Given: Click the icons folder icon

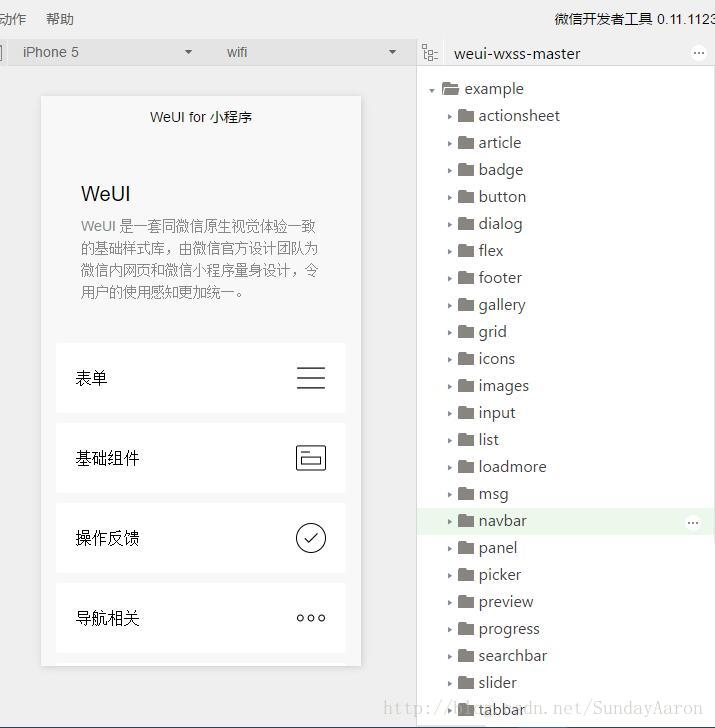Looking at the screenshot, I should [x=466, y=358].
